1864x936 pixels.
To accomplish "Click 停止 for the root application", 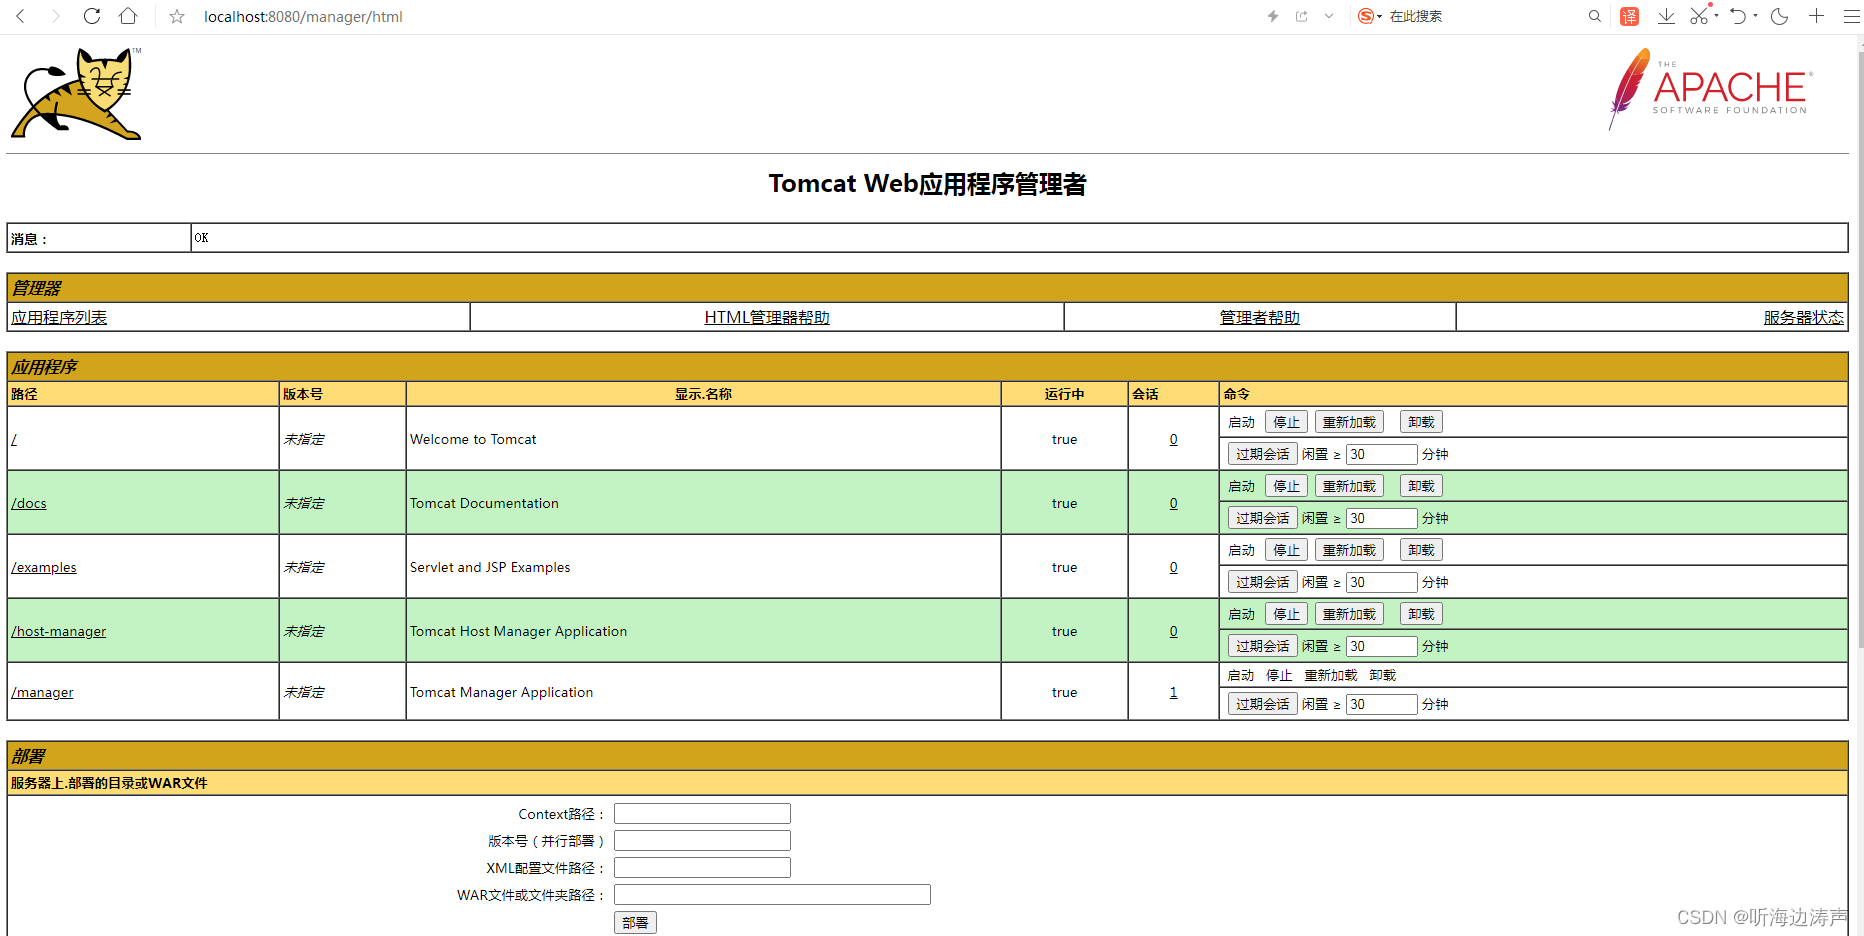I will [x=1286, y=422].
